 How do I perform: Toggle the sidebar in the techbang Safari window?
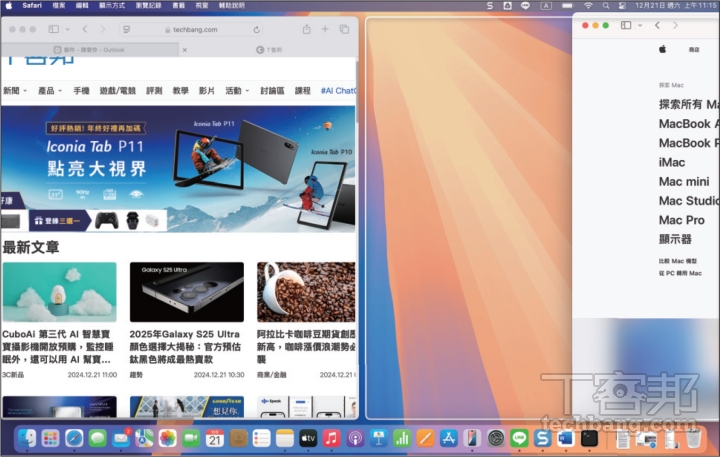[54, 29]
